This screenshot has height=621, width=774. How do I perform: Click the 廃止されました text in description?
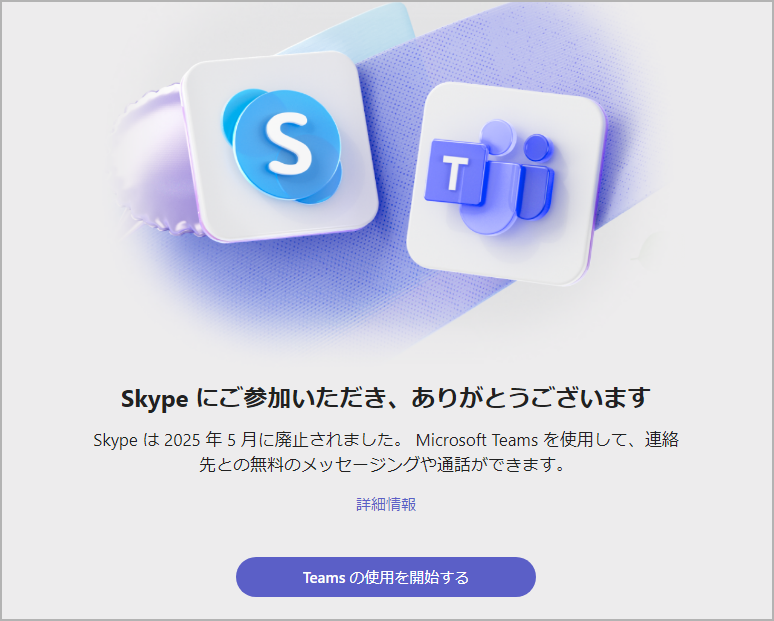(x=334, y=440)
